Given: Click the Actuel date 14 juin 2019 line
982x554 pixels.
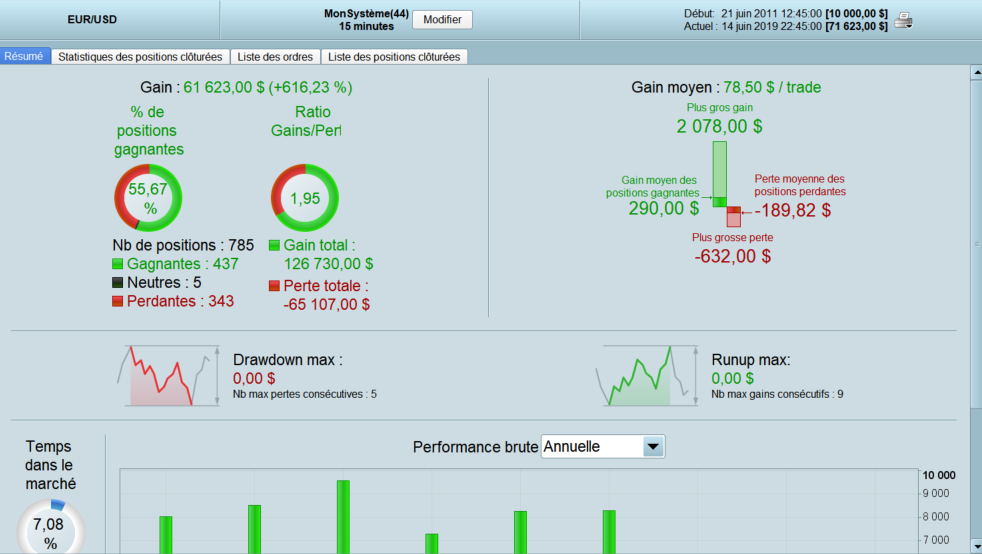Looking at the screenshot, I should point(786,26).
